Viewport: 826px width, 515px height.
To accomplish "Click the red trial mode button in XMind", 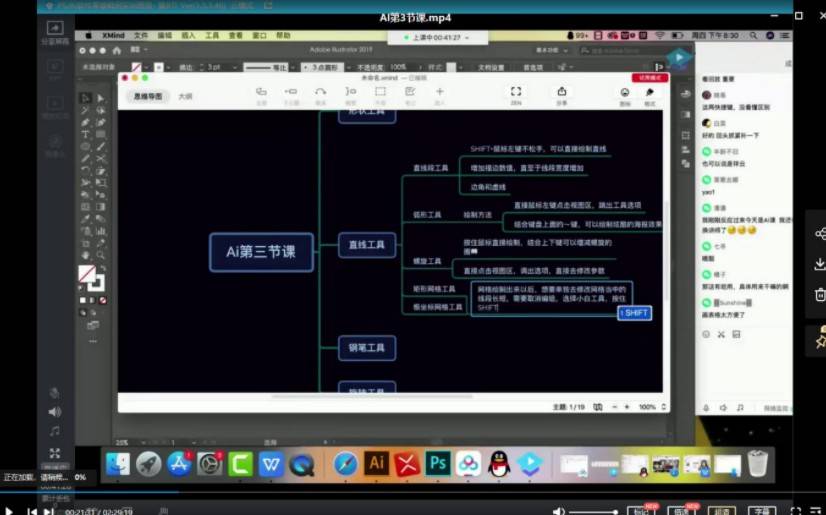I will click(650, 77).
